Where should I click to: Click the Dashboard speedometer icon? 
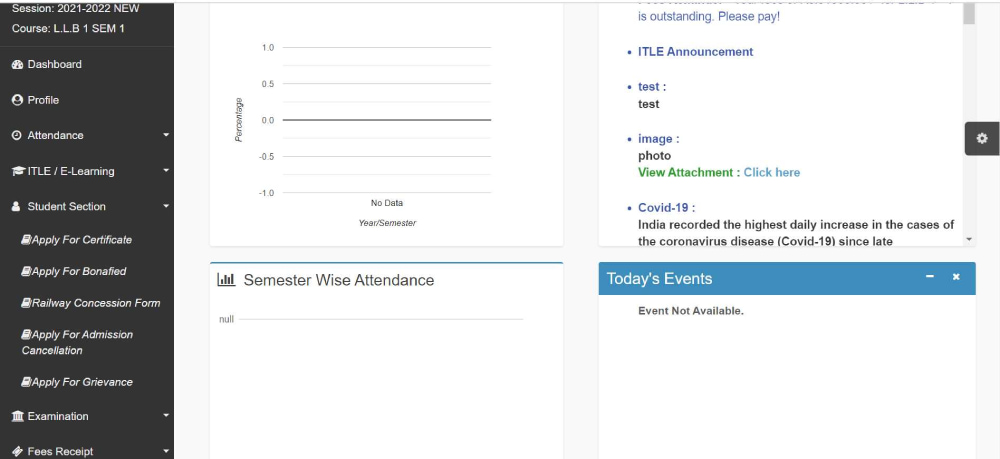click(17, 64)
